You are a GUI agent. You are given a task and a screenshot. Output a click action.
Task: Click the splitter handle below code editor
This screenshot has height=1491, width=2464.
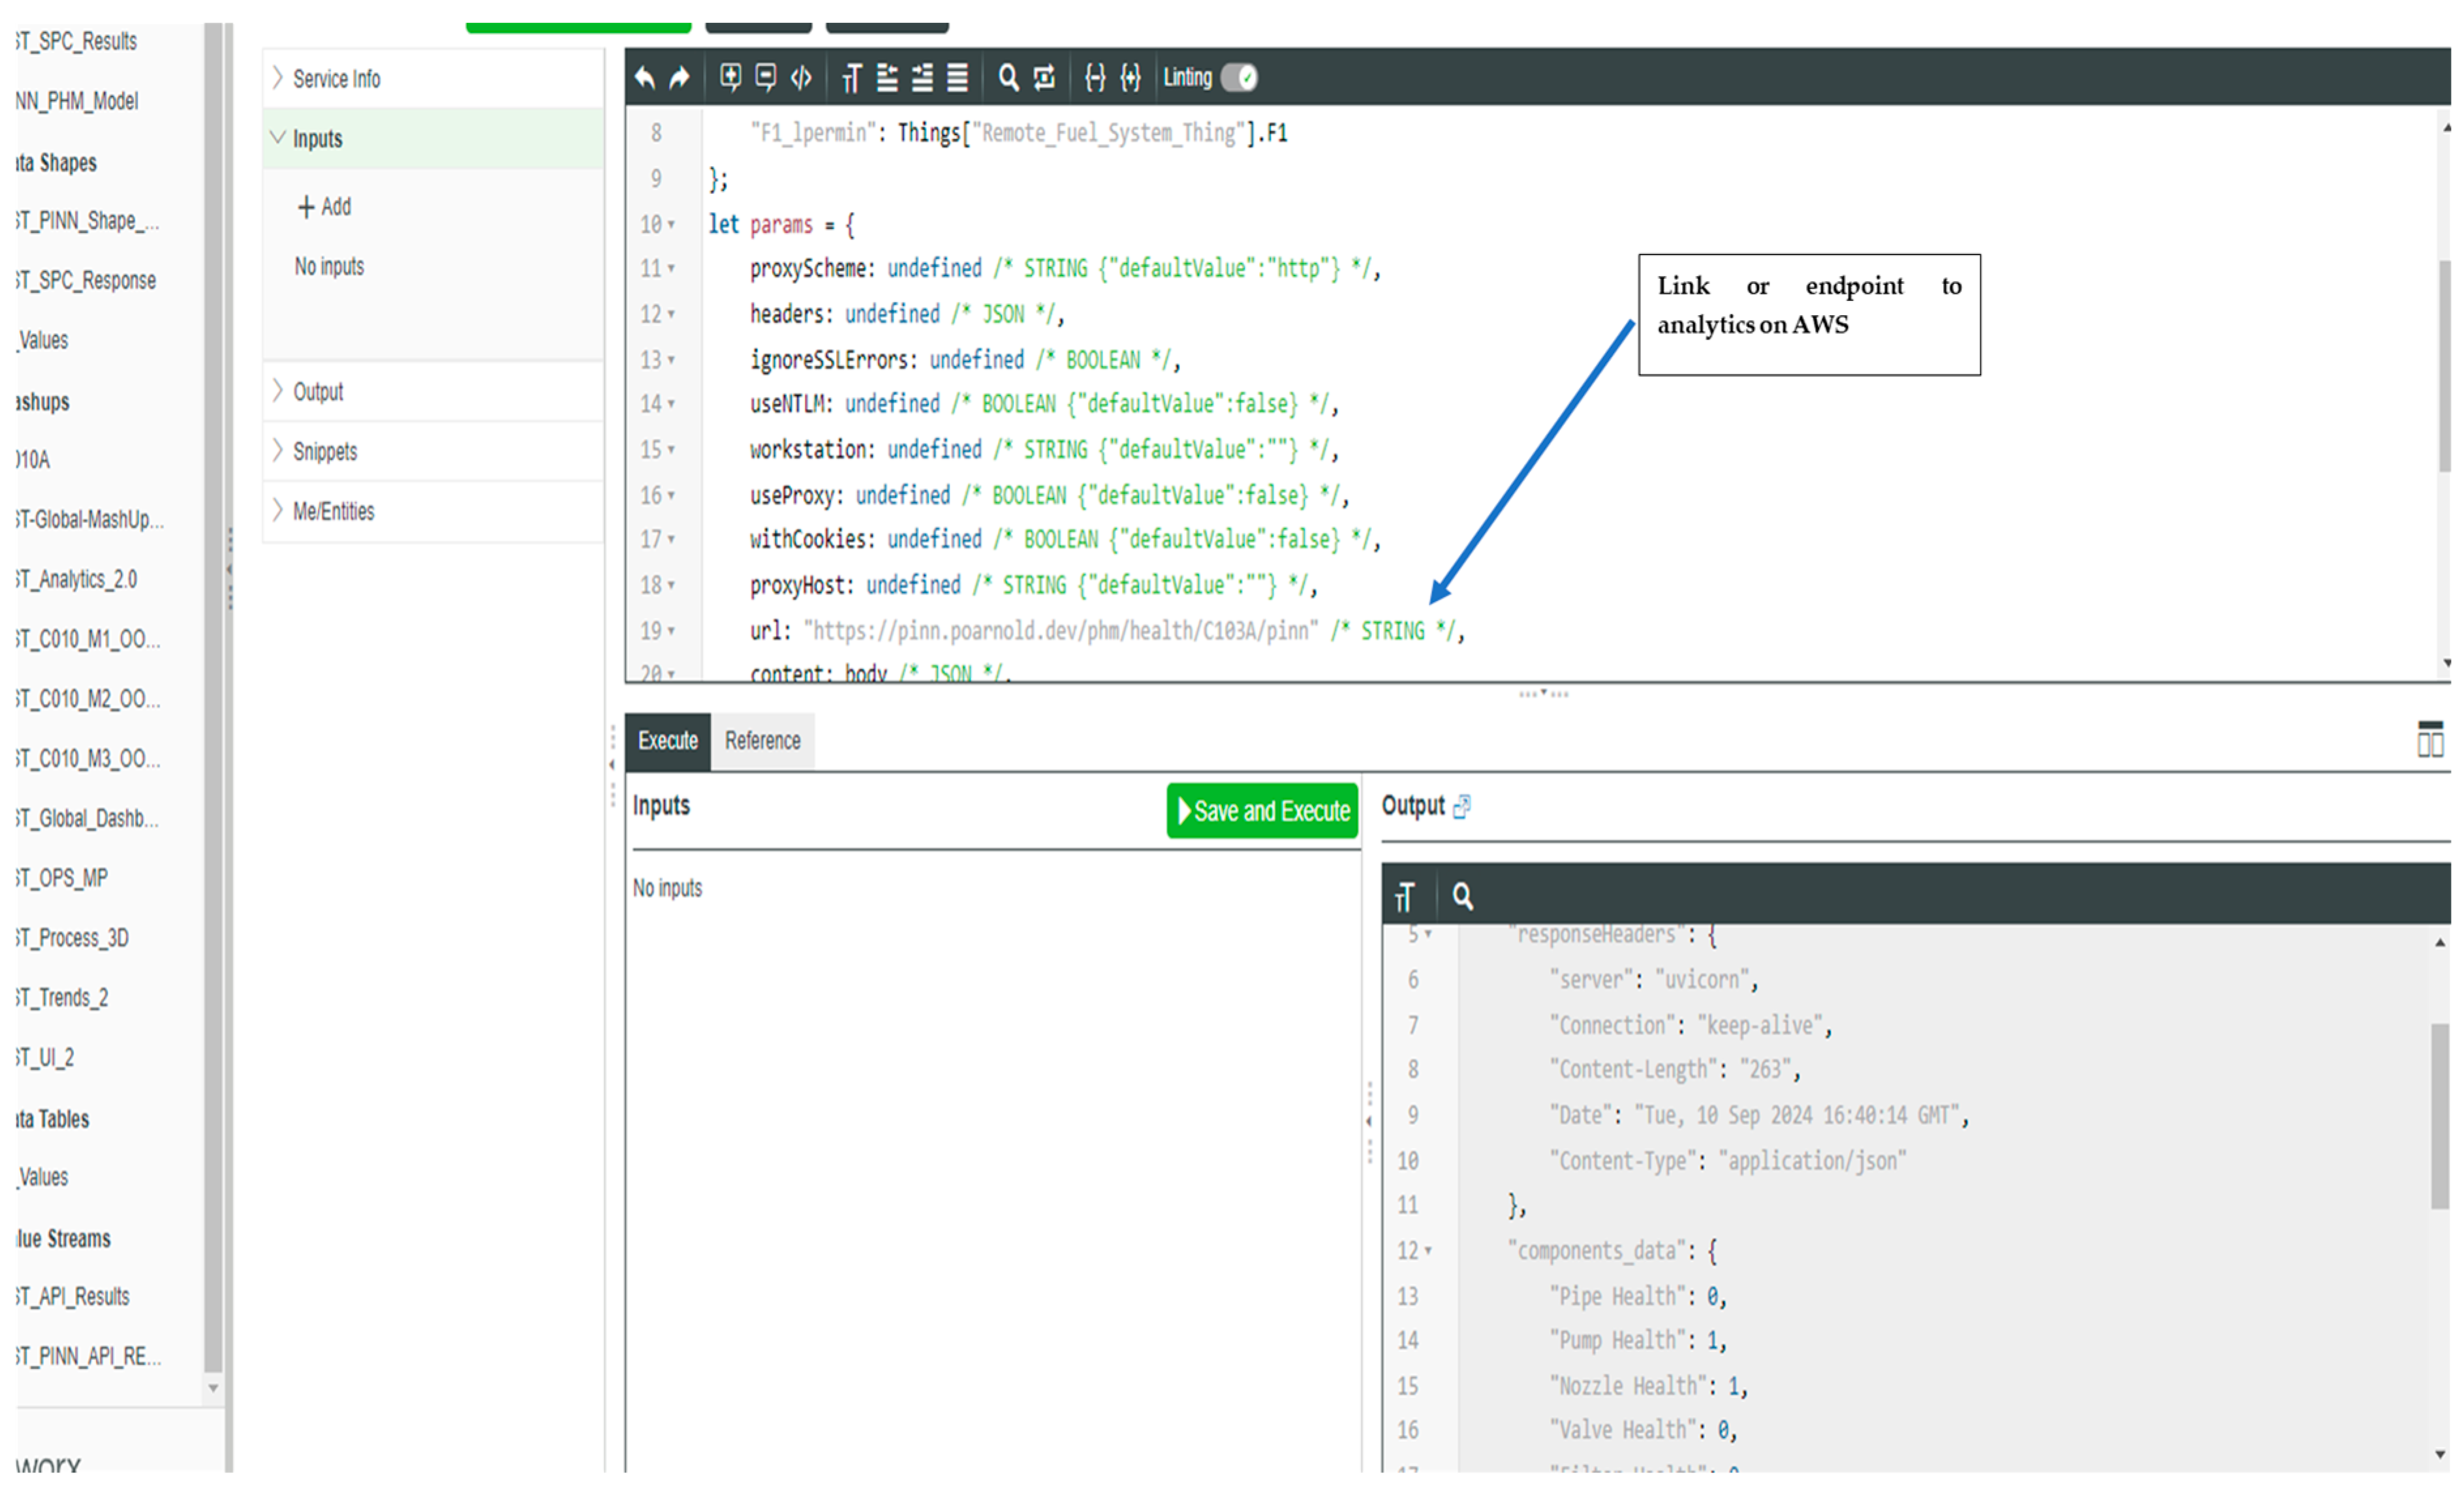[x=1543, y=693]
